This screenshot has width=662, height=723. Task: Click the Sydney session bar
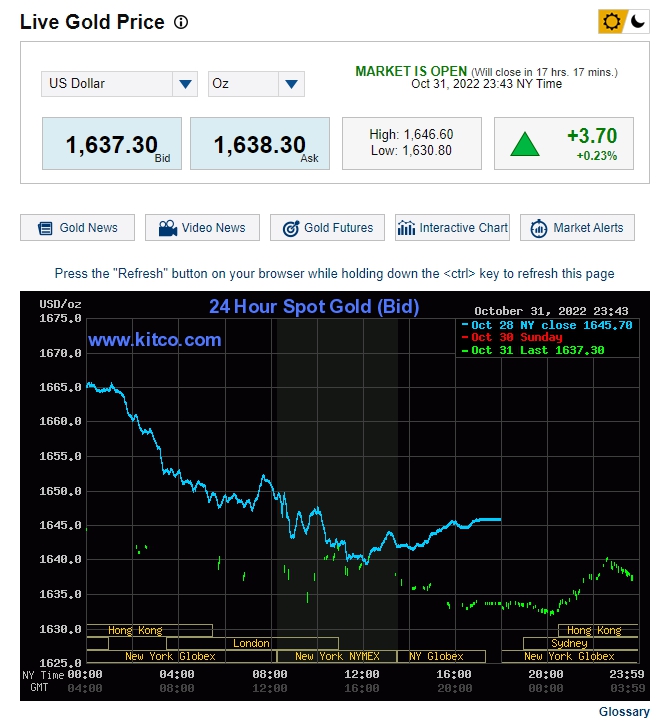pos(580,643)
